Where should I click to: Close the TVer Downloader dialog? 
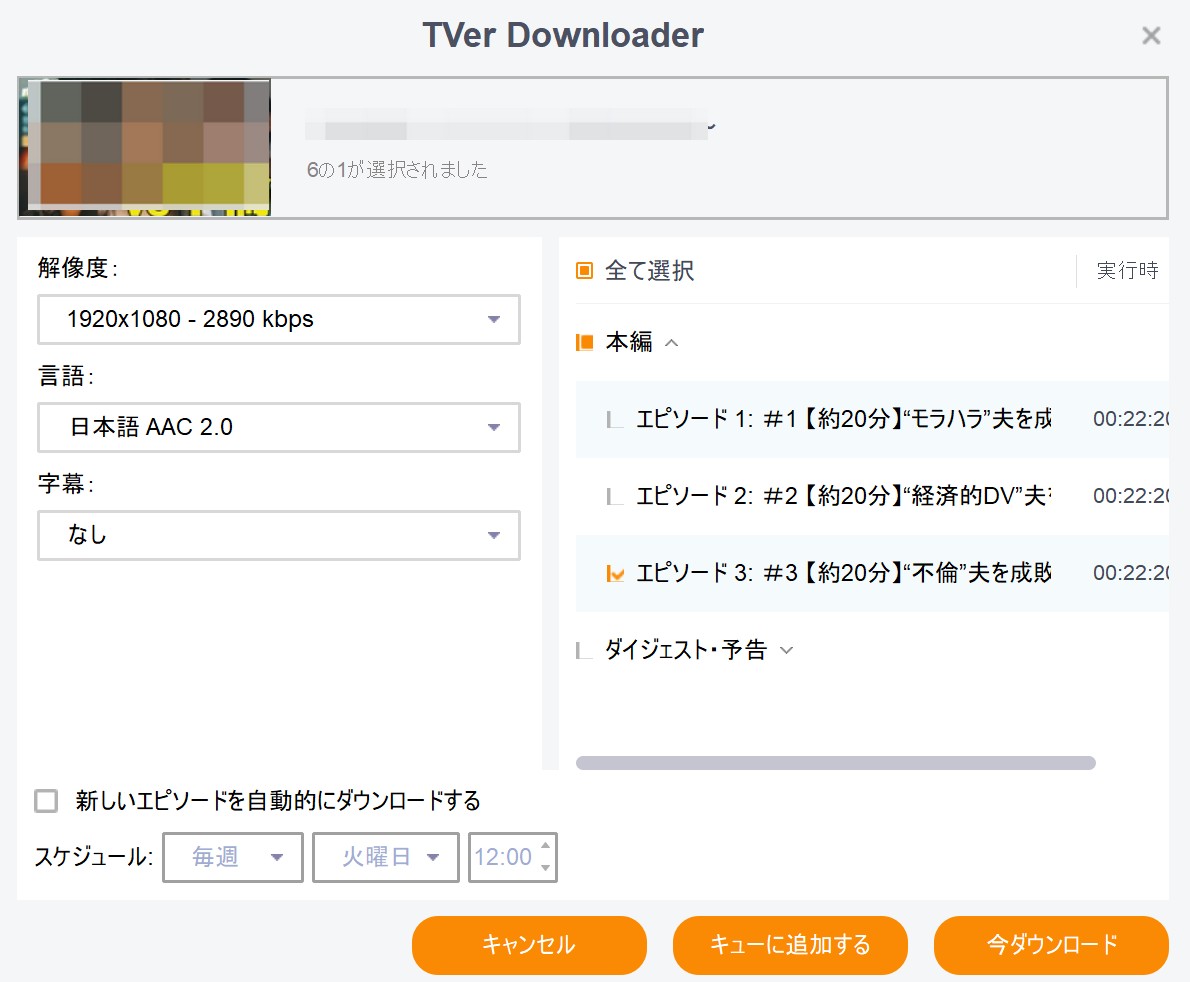click(1151, 35)
